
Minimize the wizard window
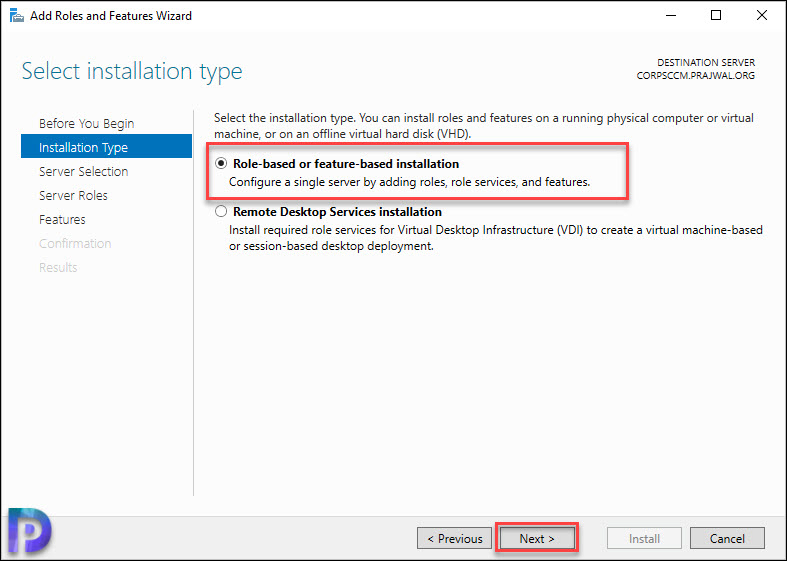point(671,16)
